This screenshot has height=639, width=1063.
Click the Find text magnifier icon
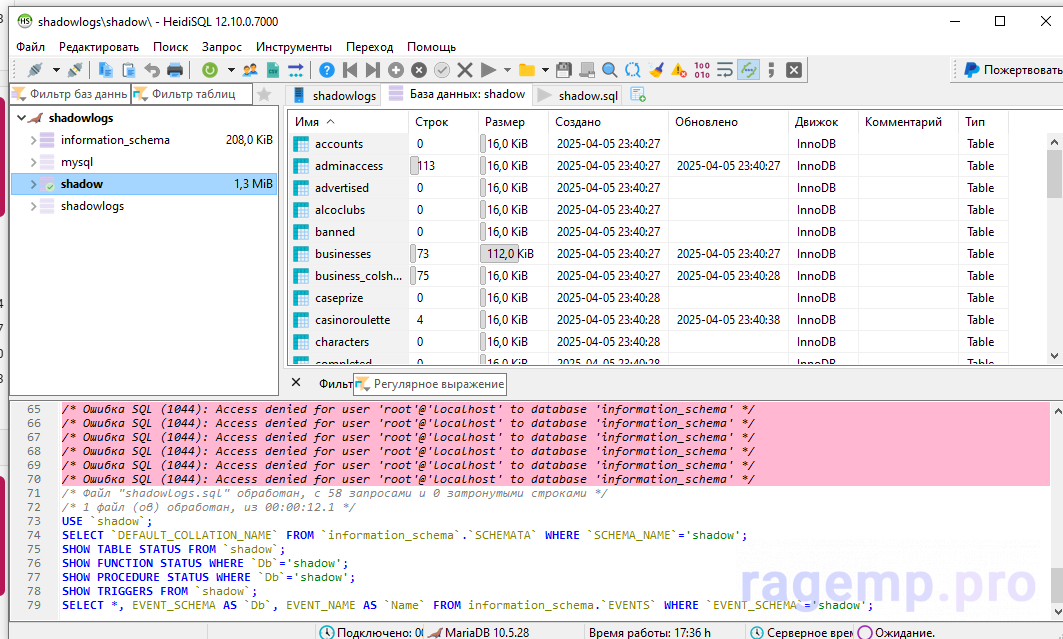pos(609,70)
